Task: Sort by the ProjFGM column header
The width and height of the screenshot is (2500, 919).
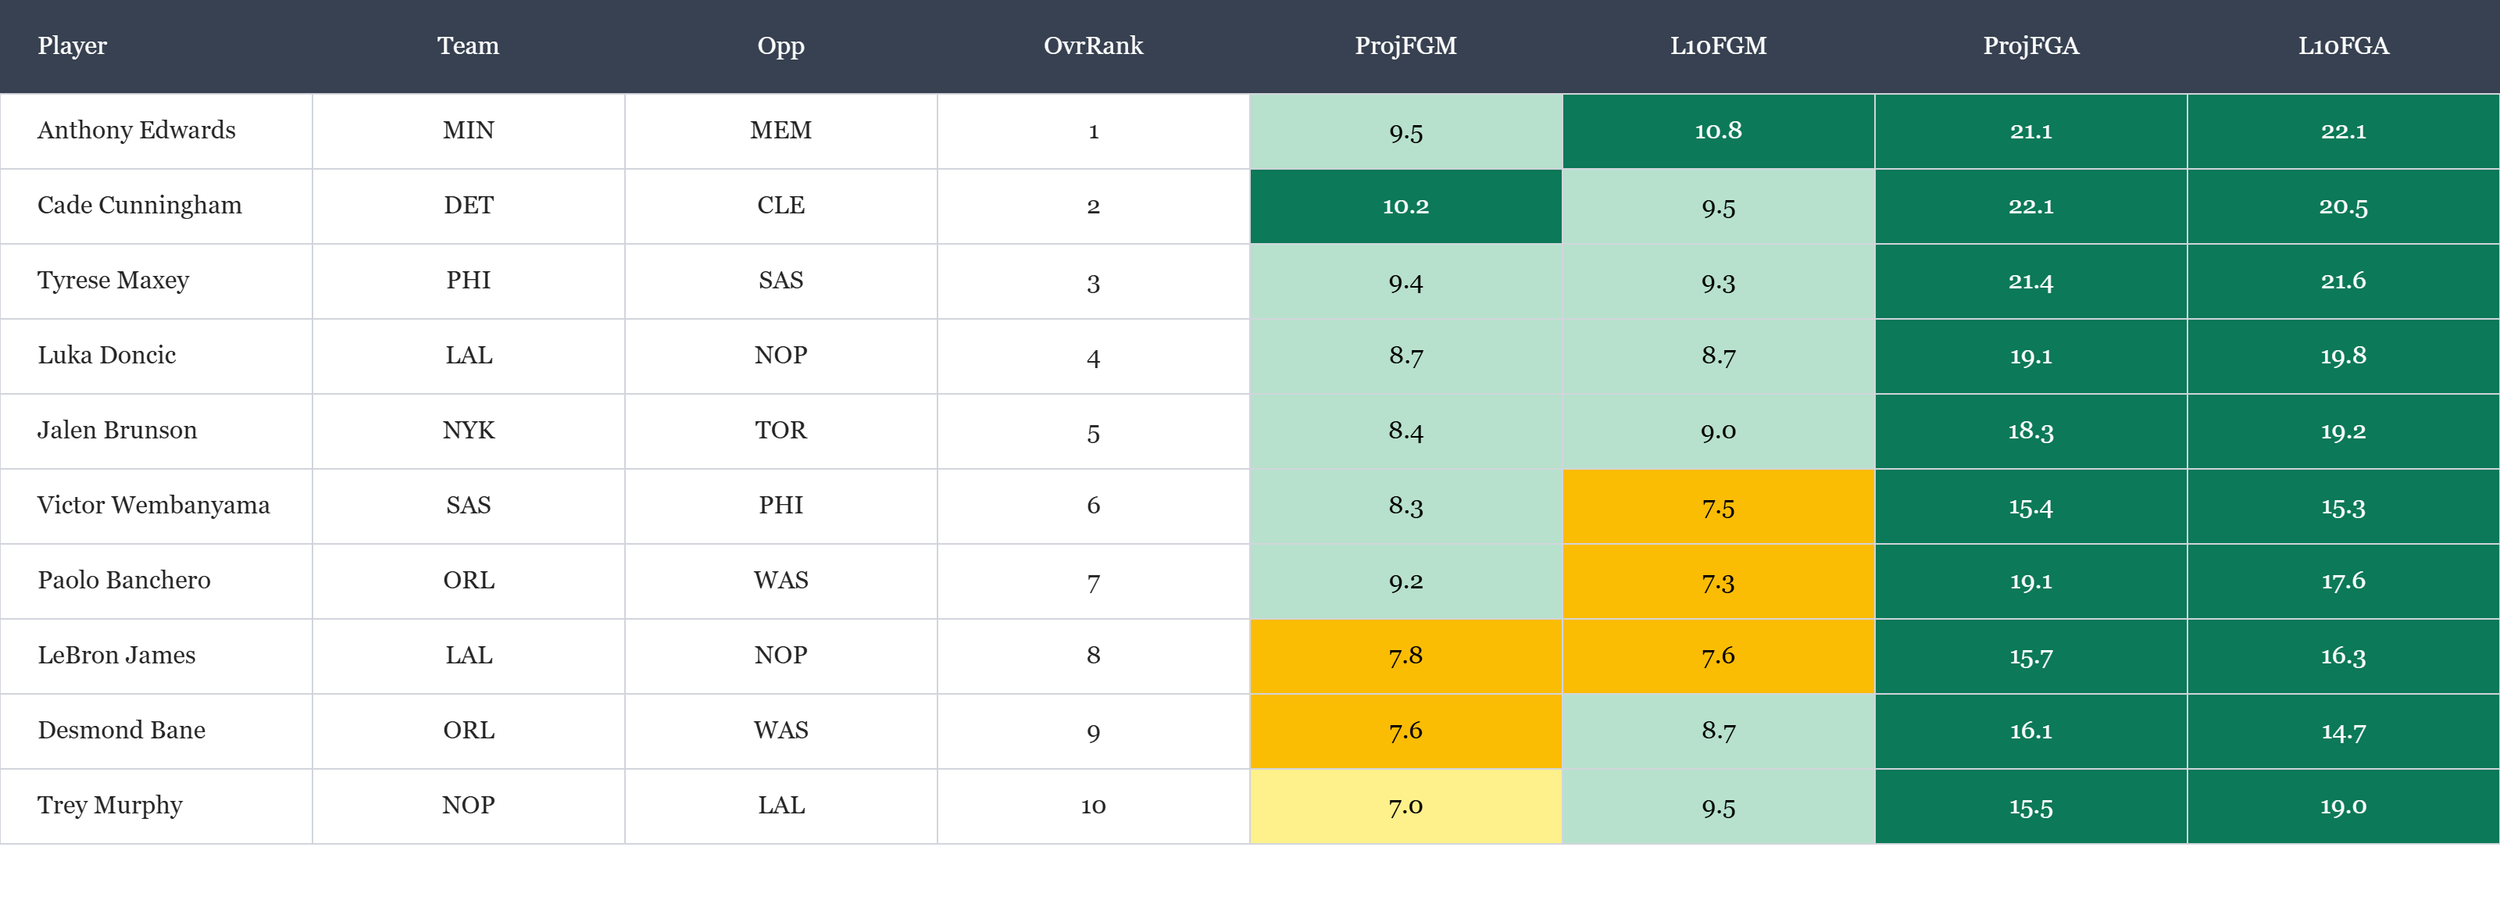Action: (x=1405, y=46)
